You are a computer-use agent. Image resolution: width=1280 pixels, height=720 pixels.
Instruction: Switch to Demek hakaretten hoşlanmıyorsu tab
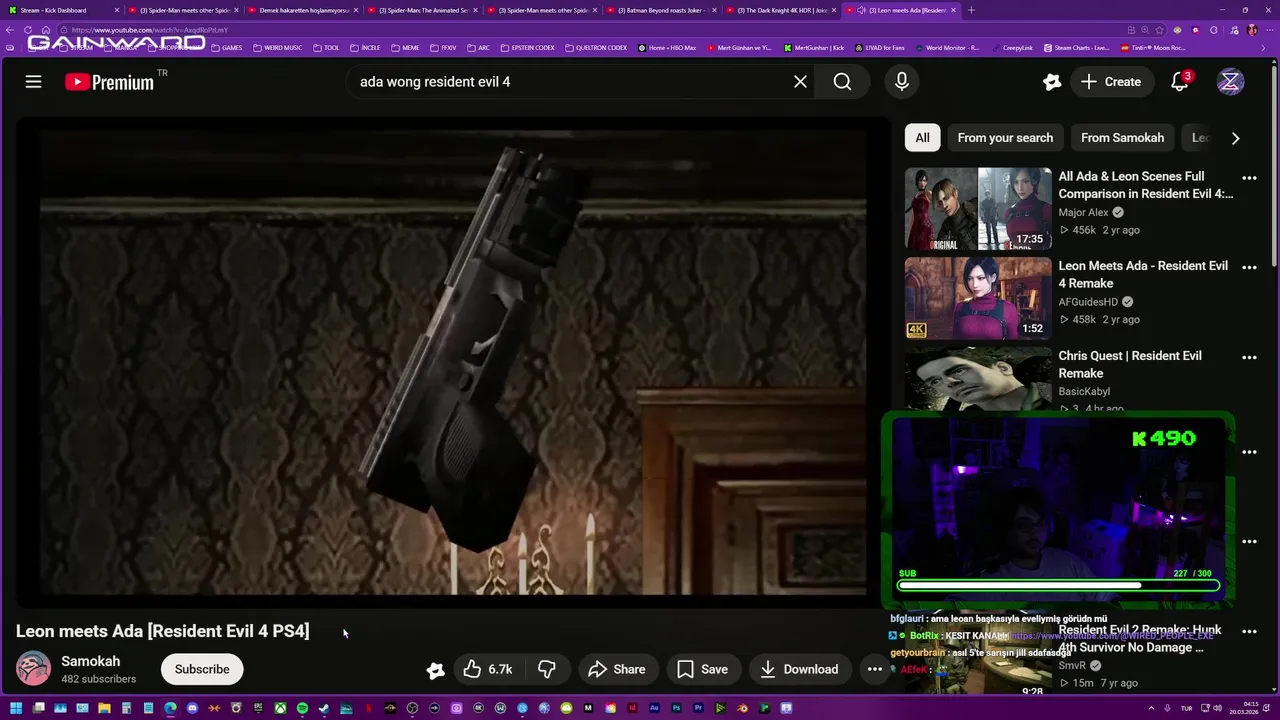point(302,10)
